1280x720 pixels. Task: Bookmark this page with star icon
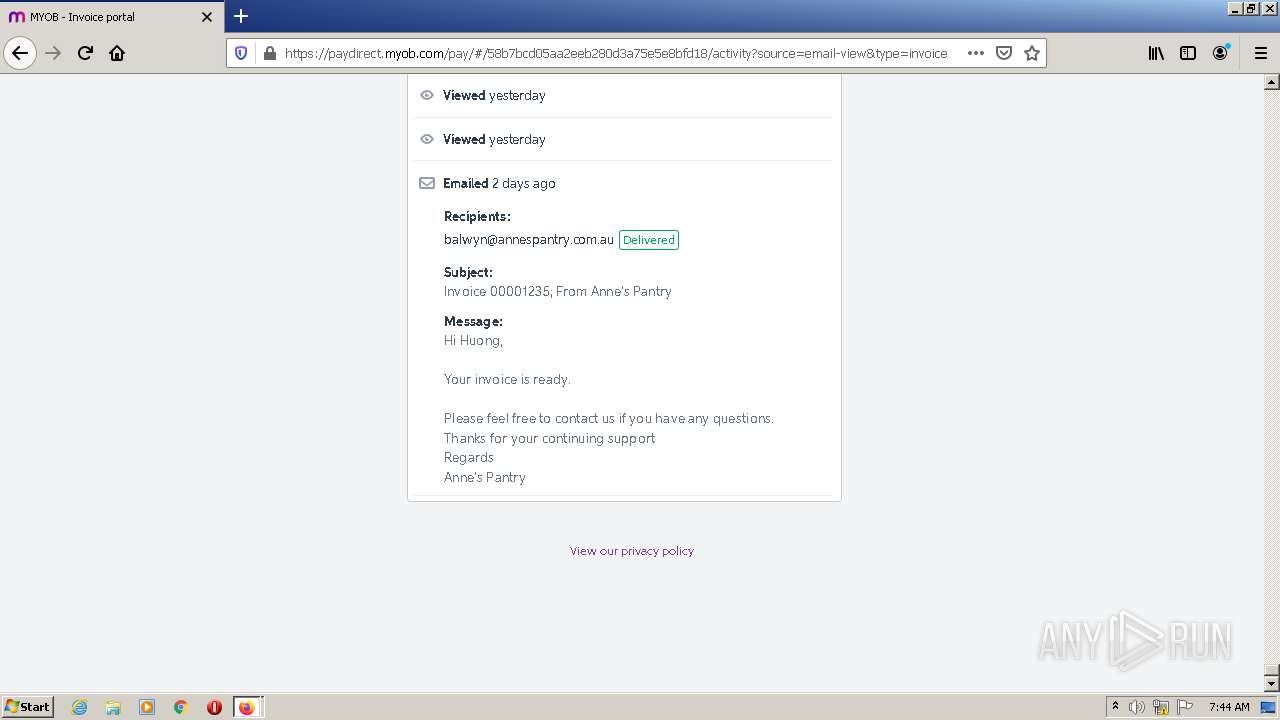click(1032, 53)
